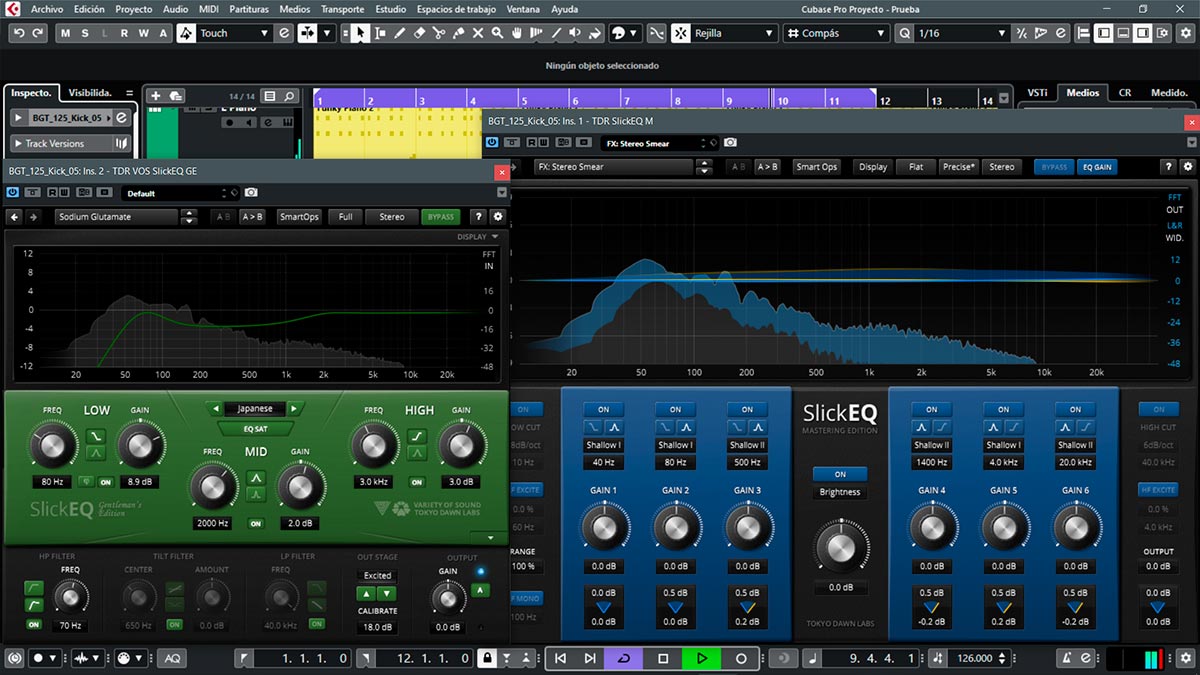This screenshot has height=675, width=1200.
Task: Toggle the green BYPASS button in SlickEQ GE
Action: [x=440, y=216]
